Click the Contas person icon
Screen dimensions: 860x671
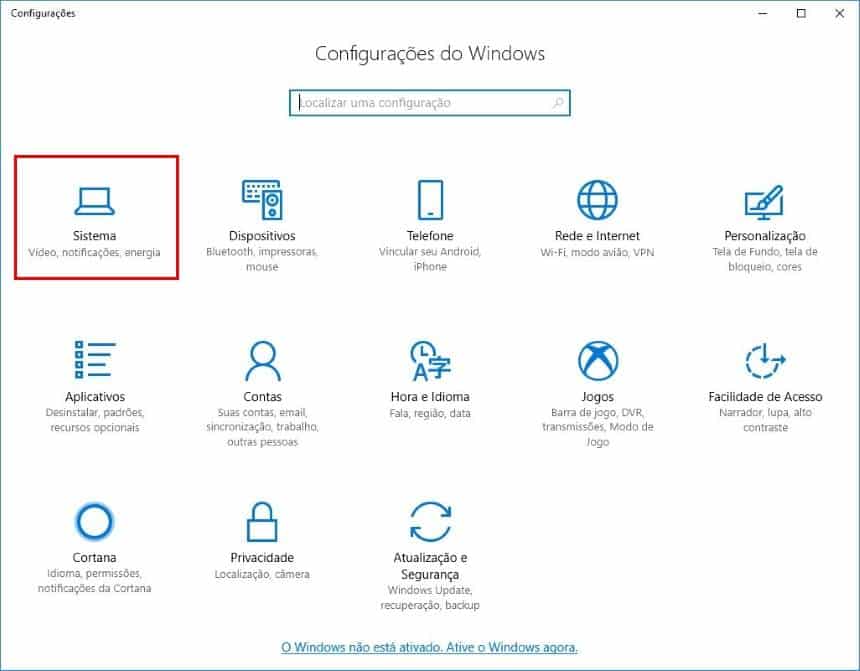pyautogui.click(x=263, y=360)
